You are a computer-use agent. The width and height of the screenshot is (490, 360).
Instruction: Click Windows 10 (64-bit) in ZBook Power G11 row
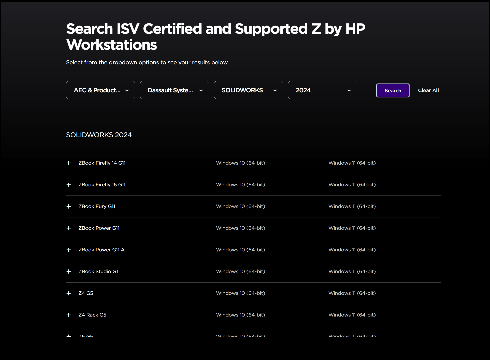[240, 228]
